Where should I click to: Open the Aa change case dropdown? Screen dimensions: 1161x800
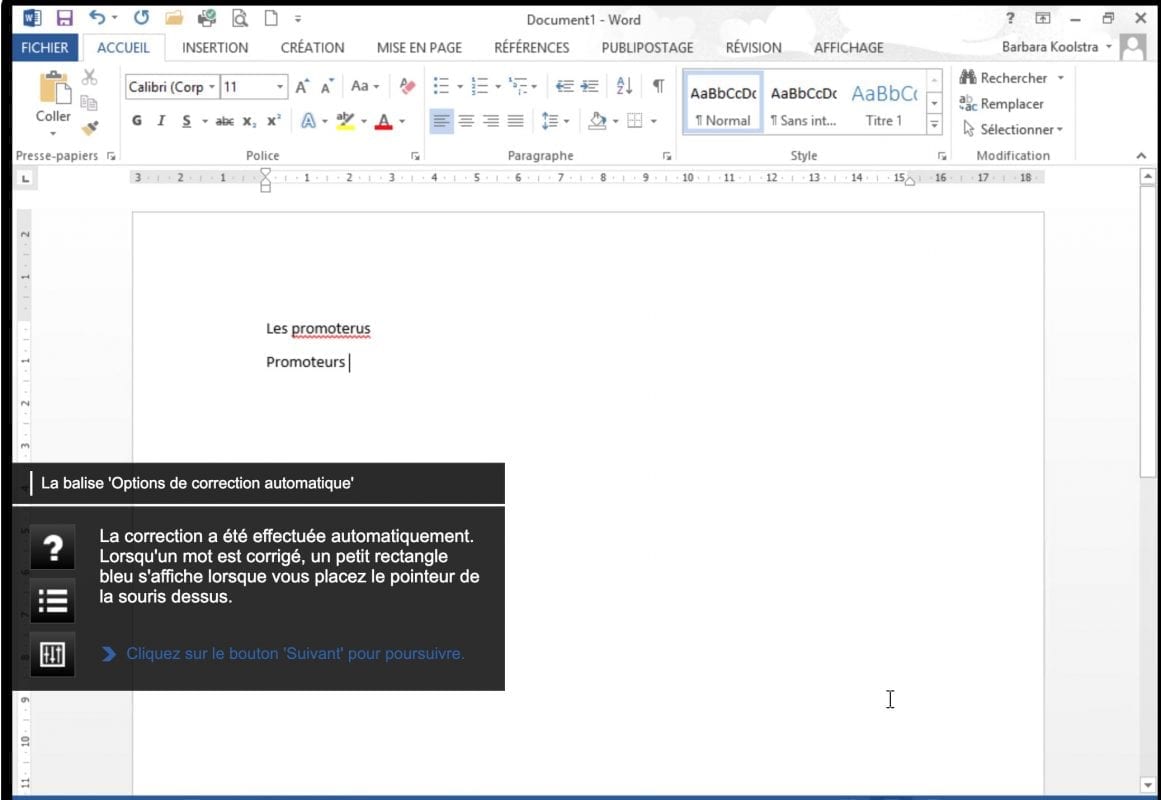tap(364, 86)
